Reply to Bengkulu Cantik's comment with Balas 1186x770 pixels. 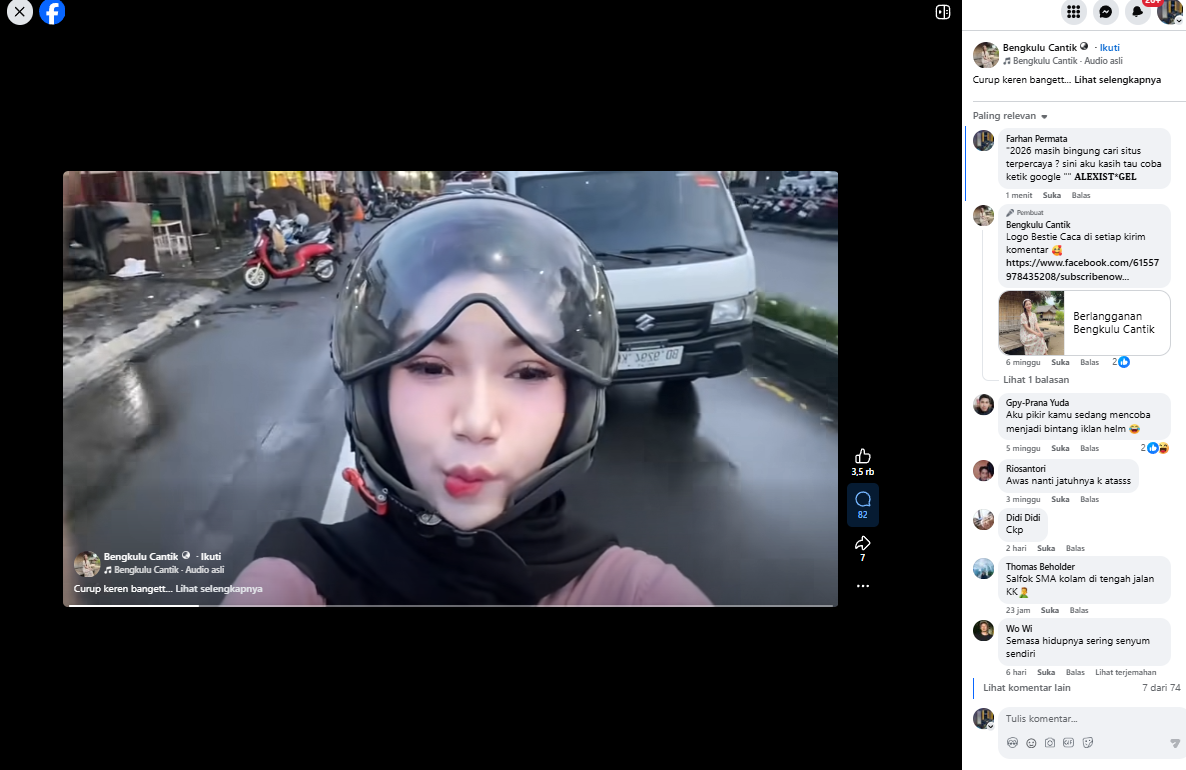coord(1089,362)
